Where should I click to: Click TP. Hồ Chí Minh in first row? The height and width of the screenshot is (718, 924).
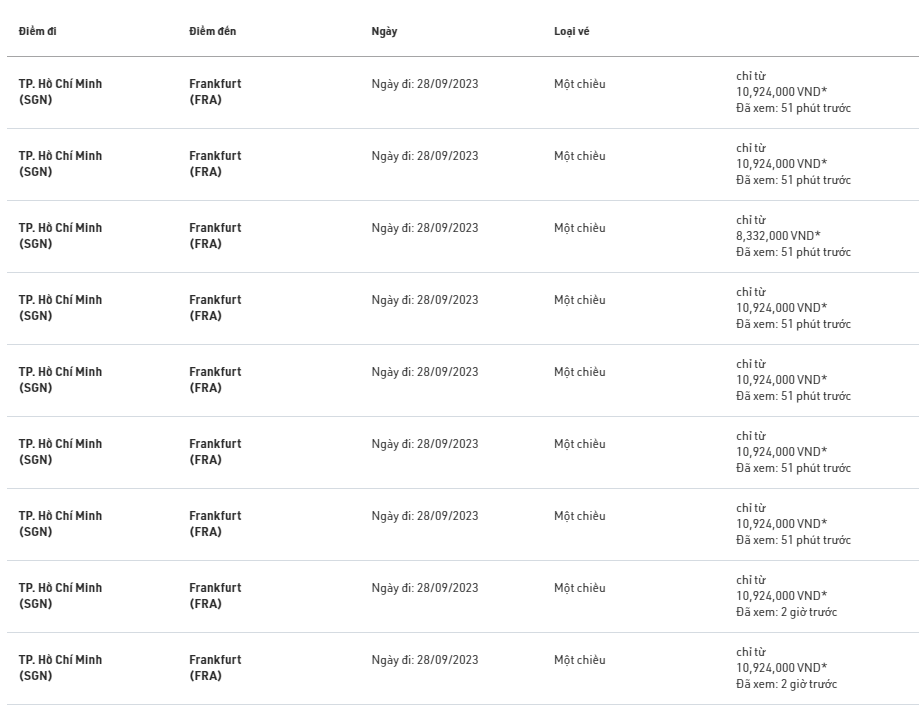point(60,92)
